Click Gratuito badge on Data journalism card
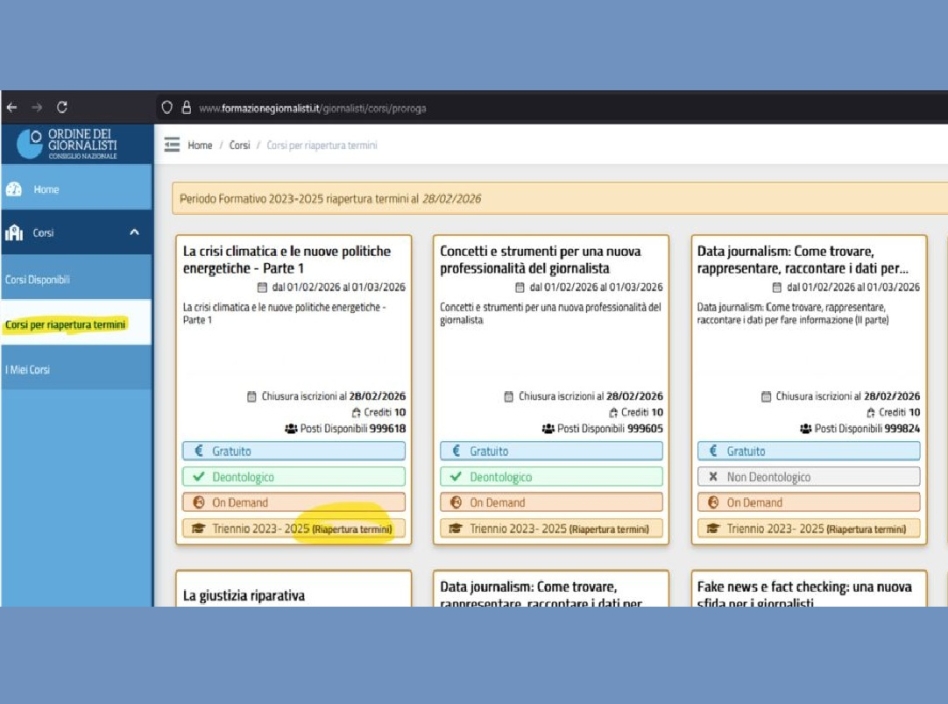Screen dimensions: 948x704 click(807, 451)
